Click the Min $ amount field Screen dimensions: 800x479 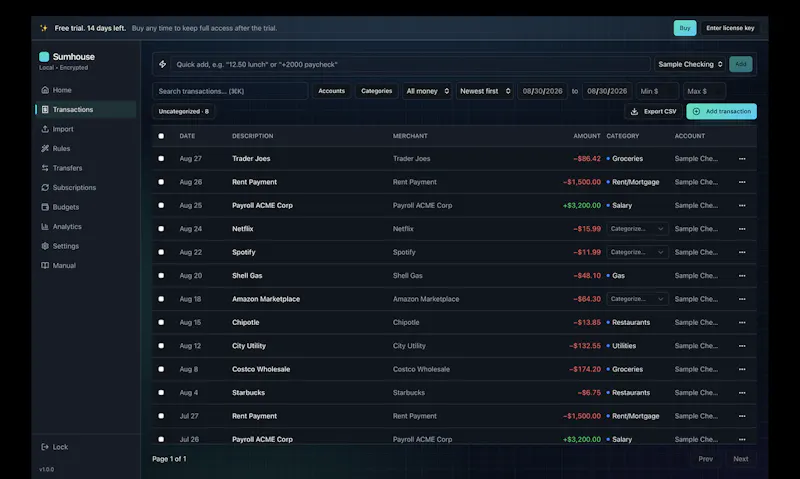point(658,91)
